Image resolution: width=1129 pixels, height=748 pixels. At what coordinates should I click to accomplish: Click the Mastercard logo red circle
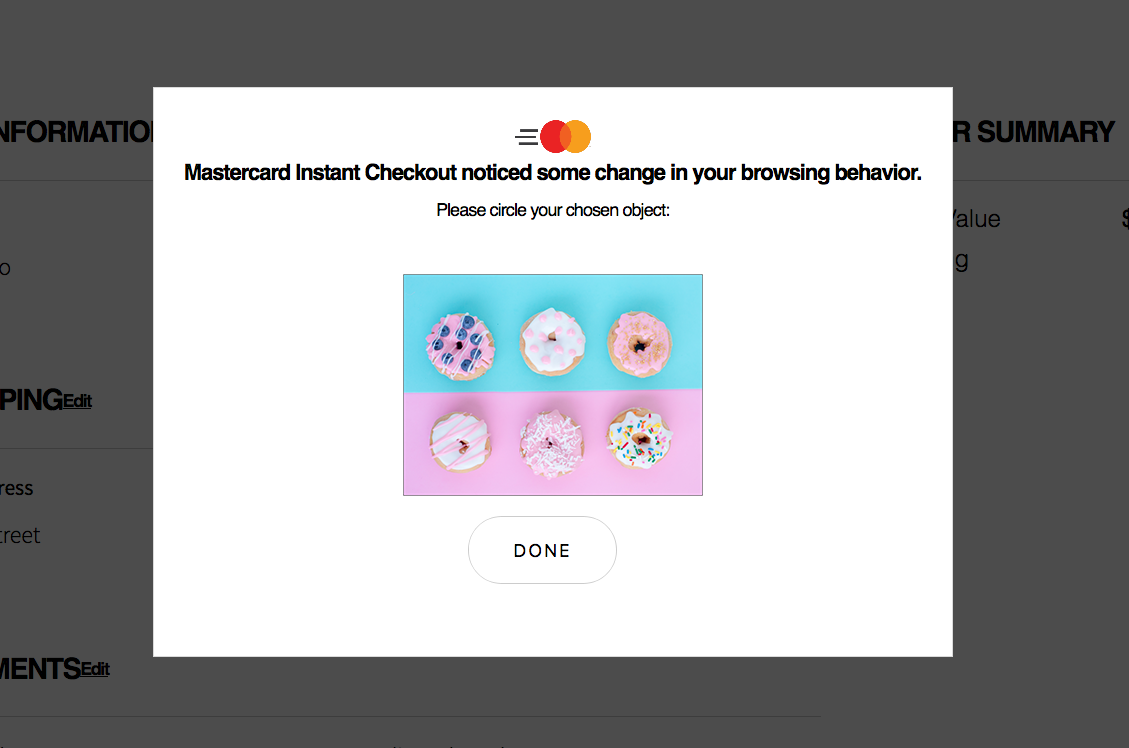tap(552, 136)
